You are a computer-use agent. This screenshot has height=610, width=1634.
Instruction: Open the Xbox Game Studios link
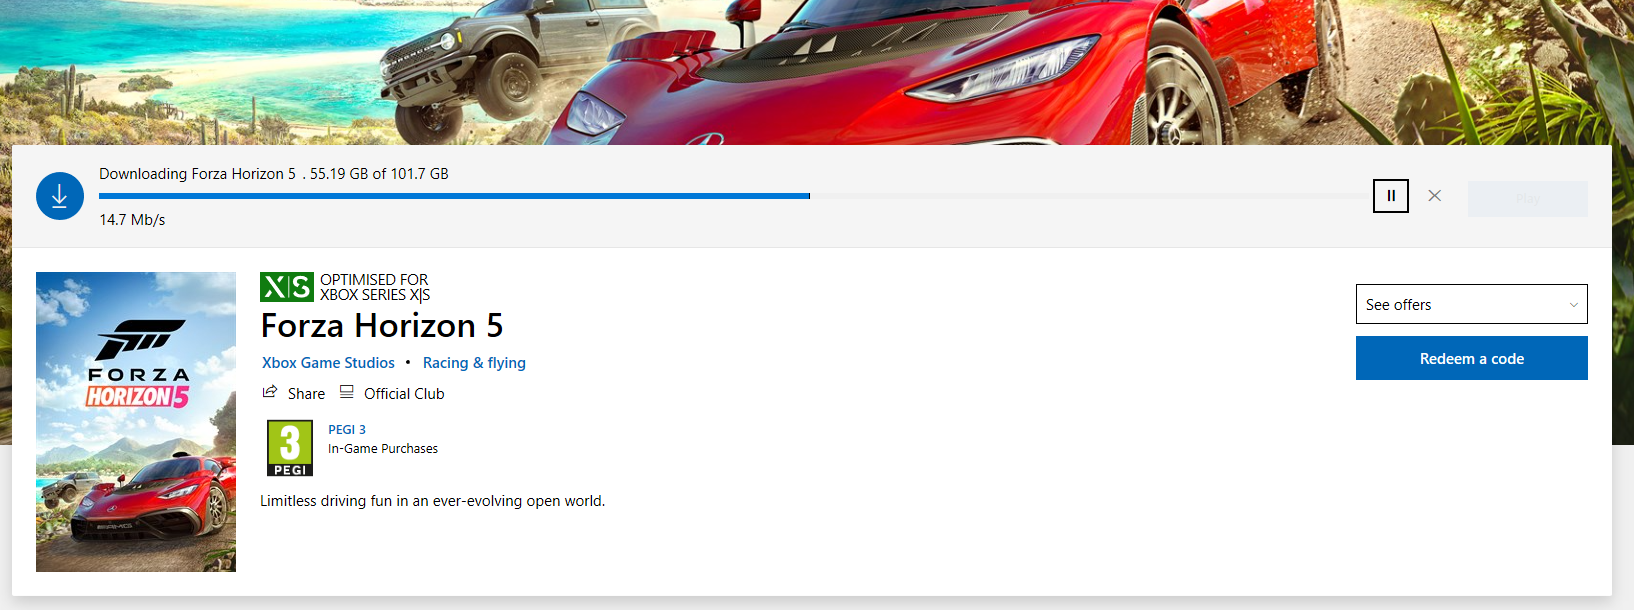(x=328, y=363)
